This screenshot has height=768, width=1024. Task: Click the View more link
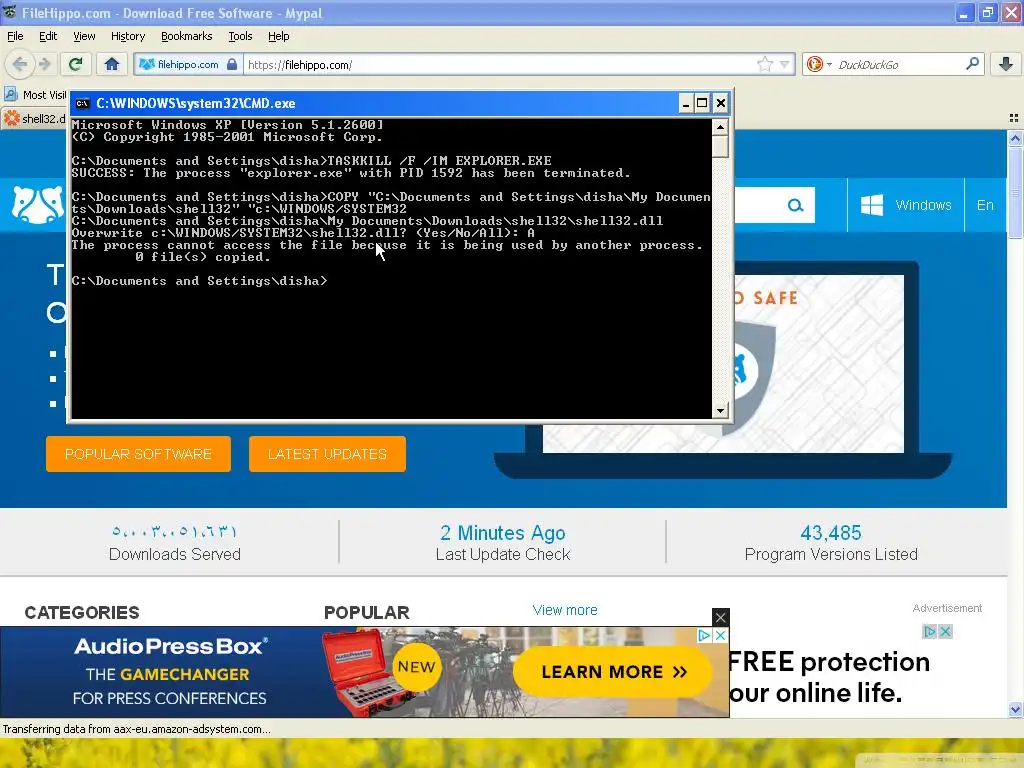(565, 610)
